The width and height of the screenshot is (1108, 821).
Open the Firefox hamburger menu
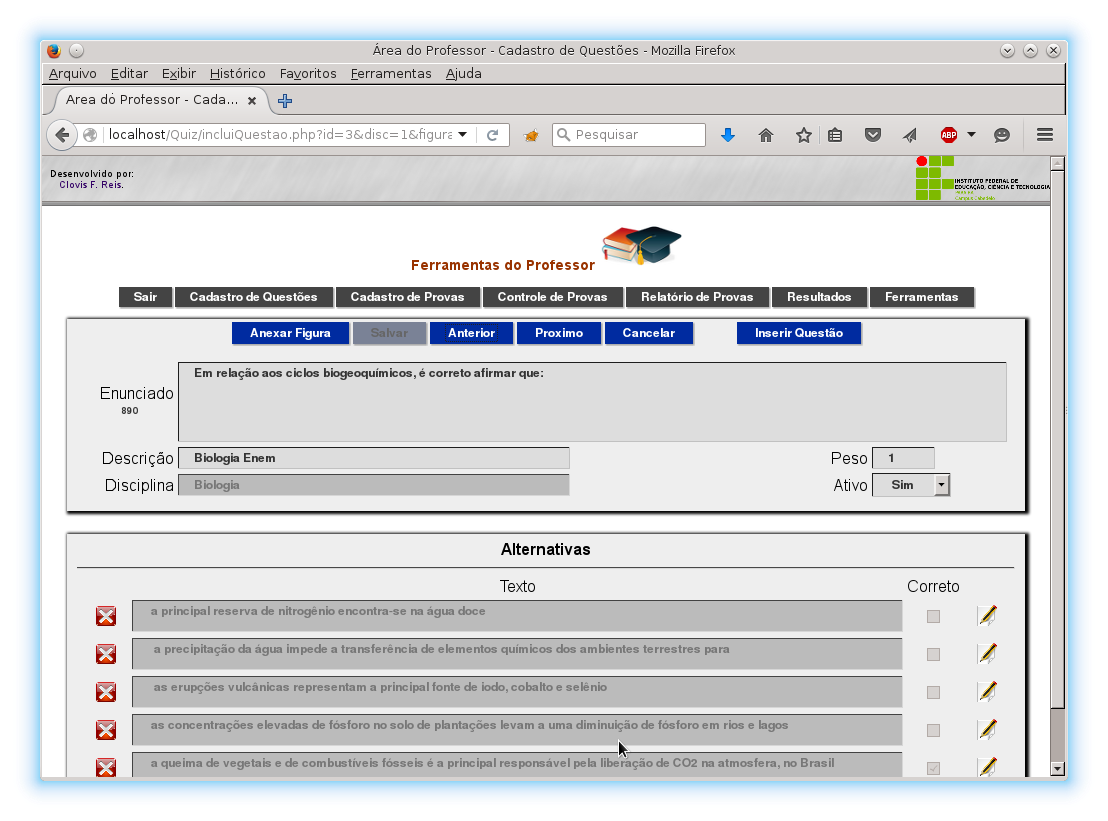point(1044,133)
